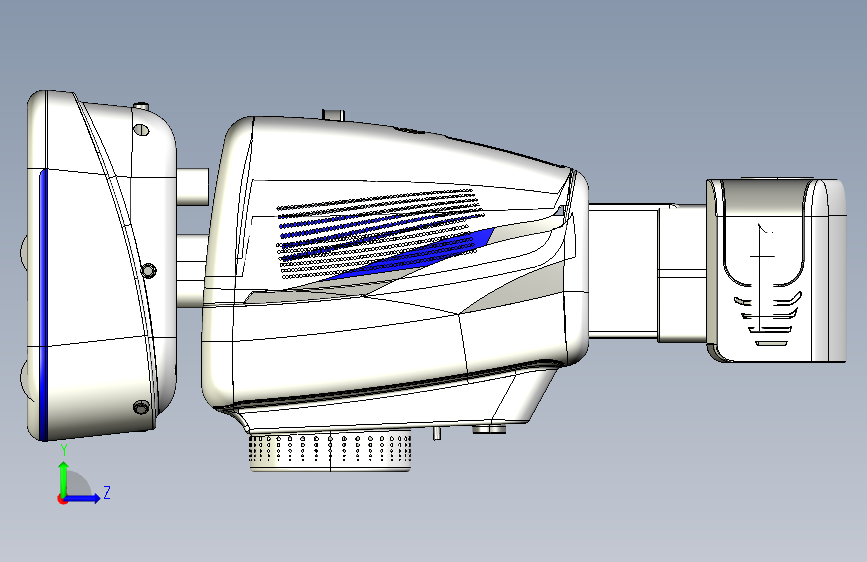Screen dimensions: 867x562
Task: Click the blue Z axis arrow of the triad
Action: pyautogui.click(x=83, y=498)
